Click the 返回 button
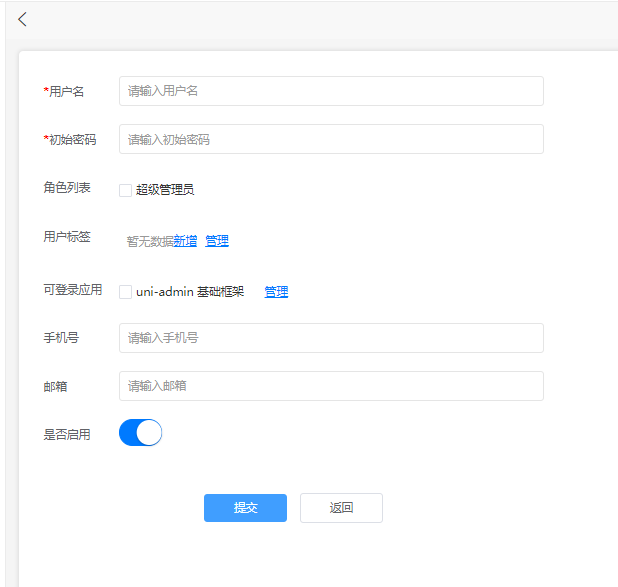The width and height of the screenshot is (618, 587). click(x=341, y=508)
